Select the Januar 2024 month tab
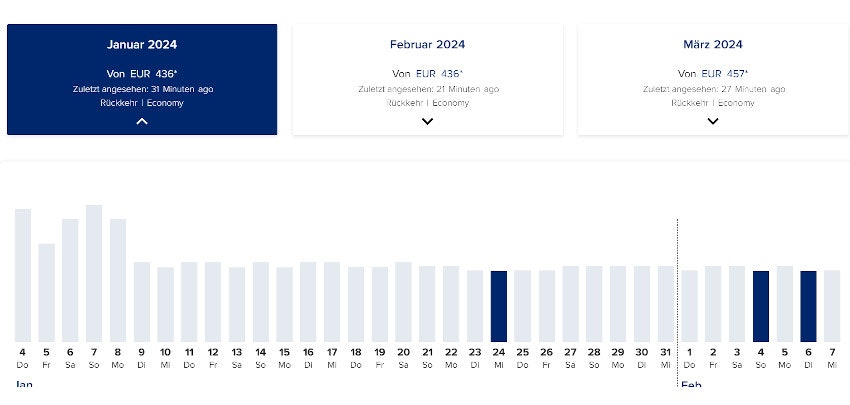 [x=142, y=45]
